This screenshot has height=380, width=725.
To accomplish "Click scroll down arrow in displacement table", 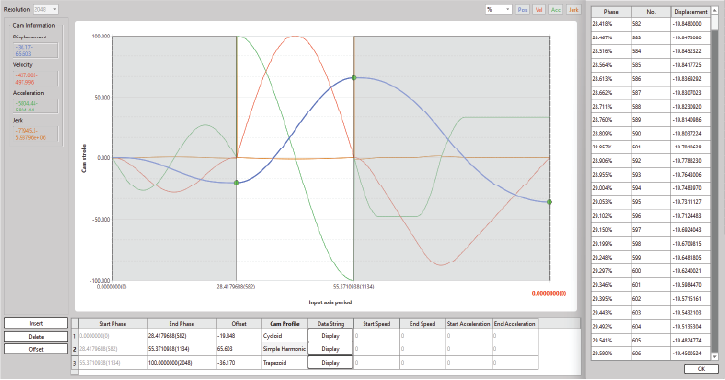I will 715,356.
